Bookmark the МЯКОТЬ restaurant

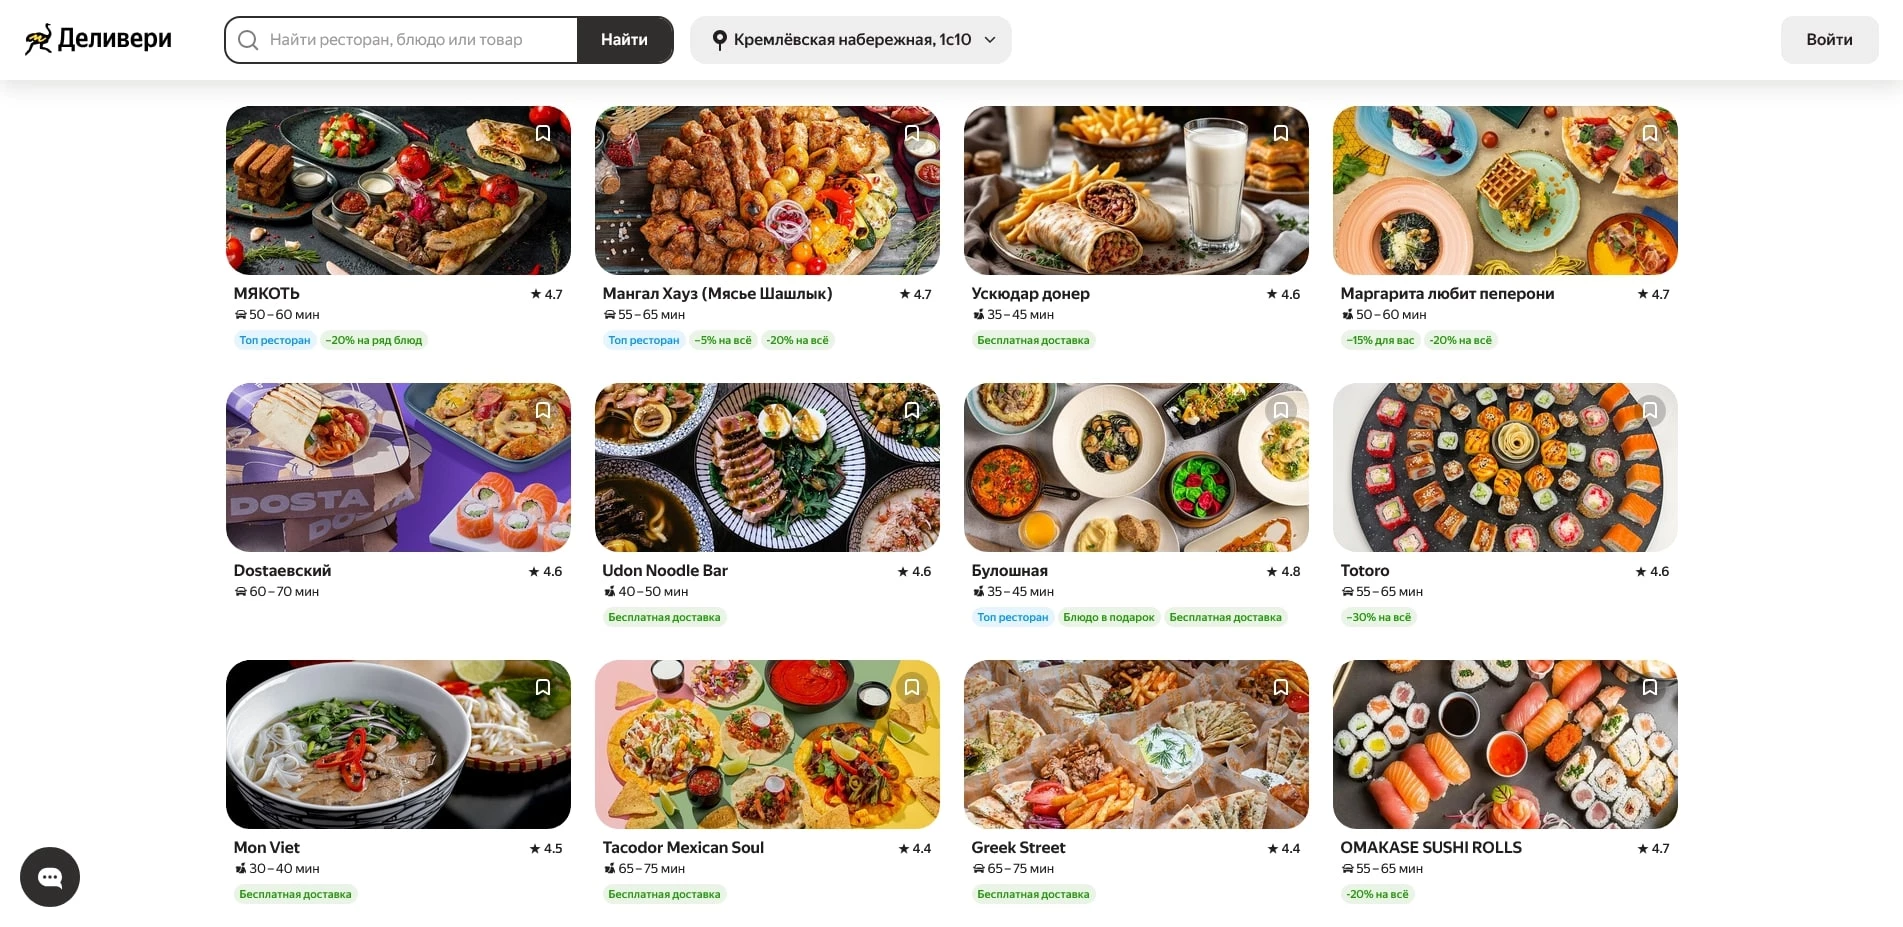pyautogui.click(x=543, y=134)
